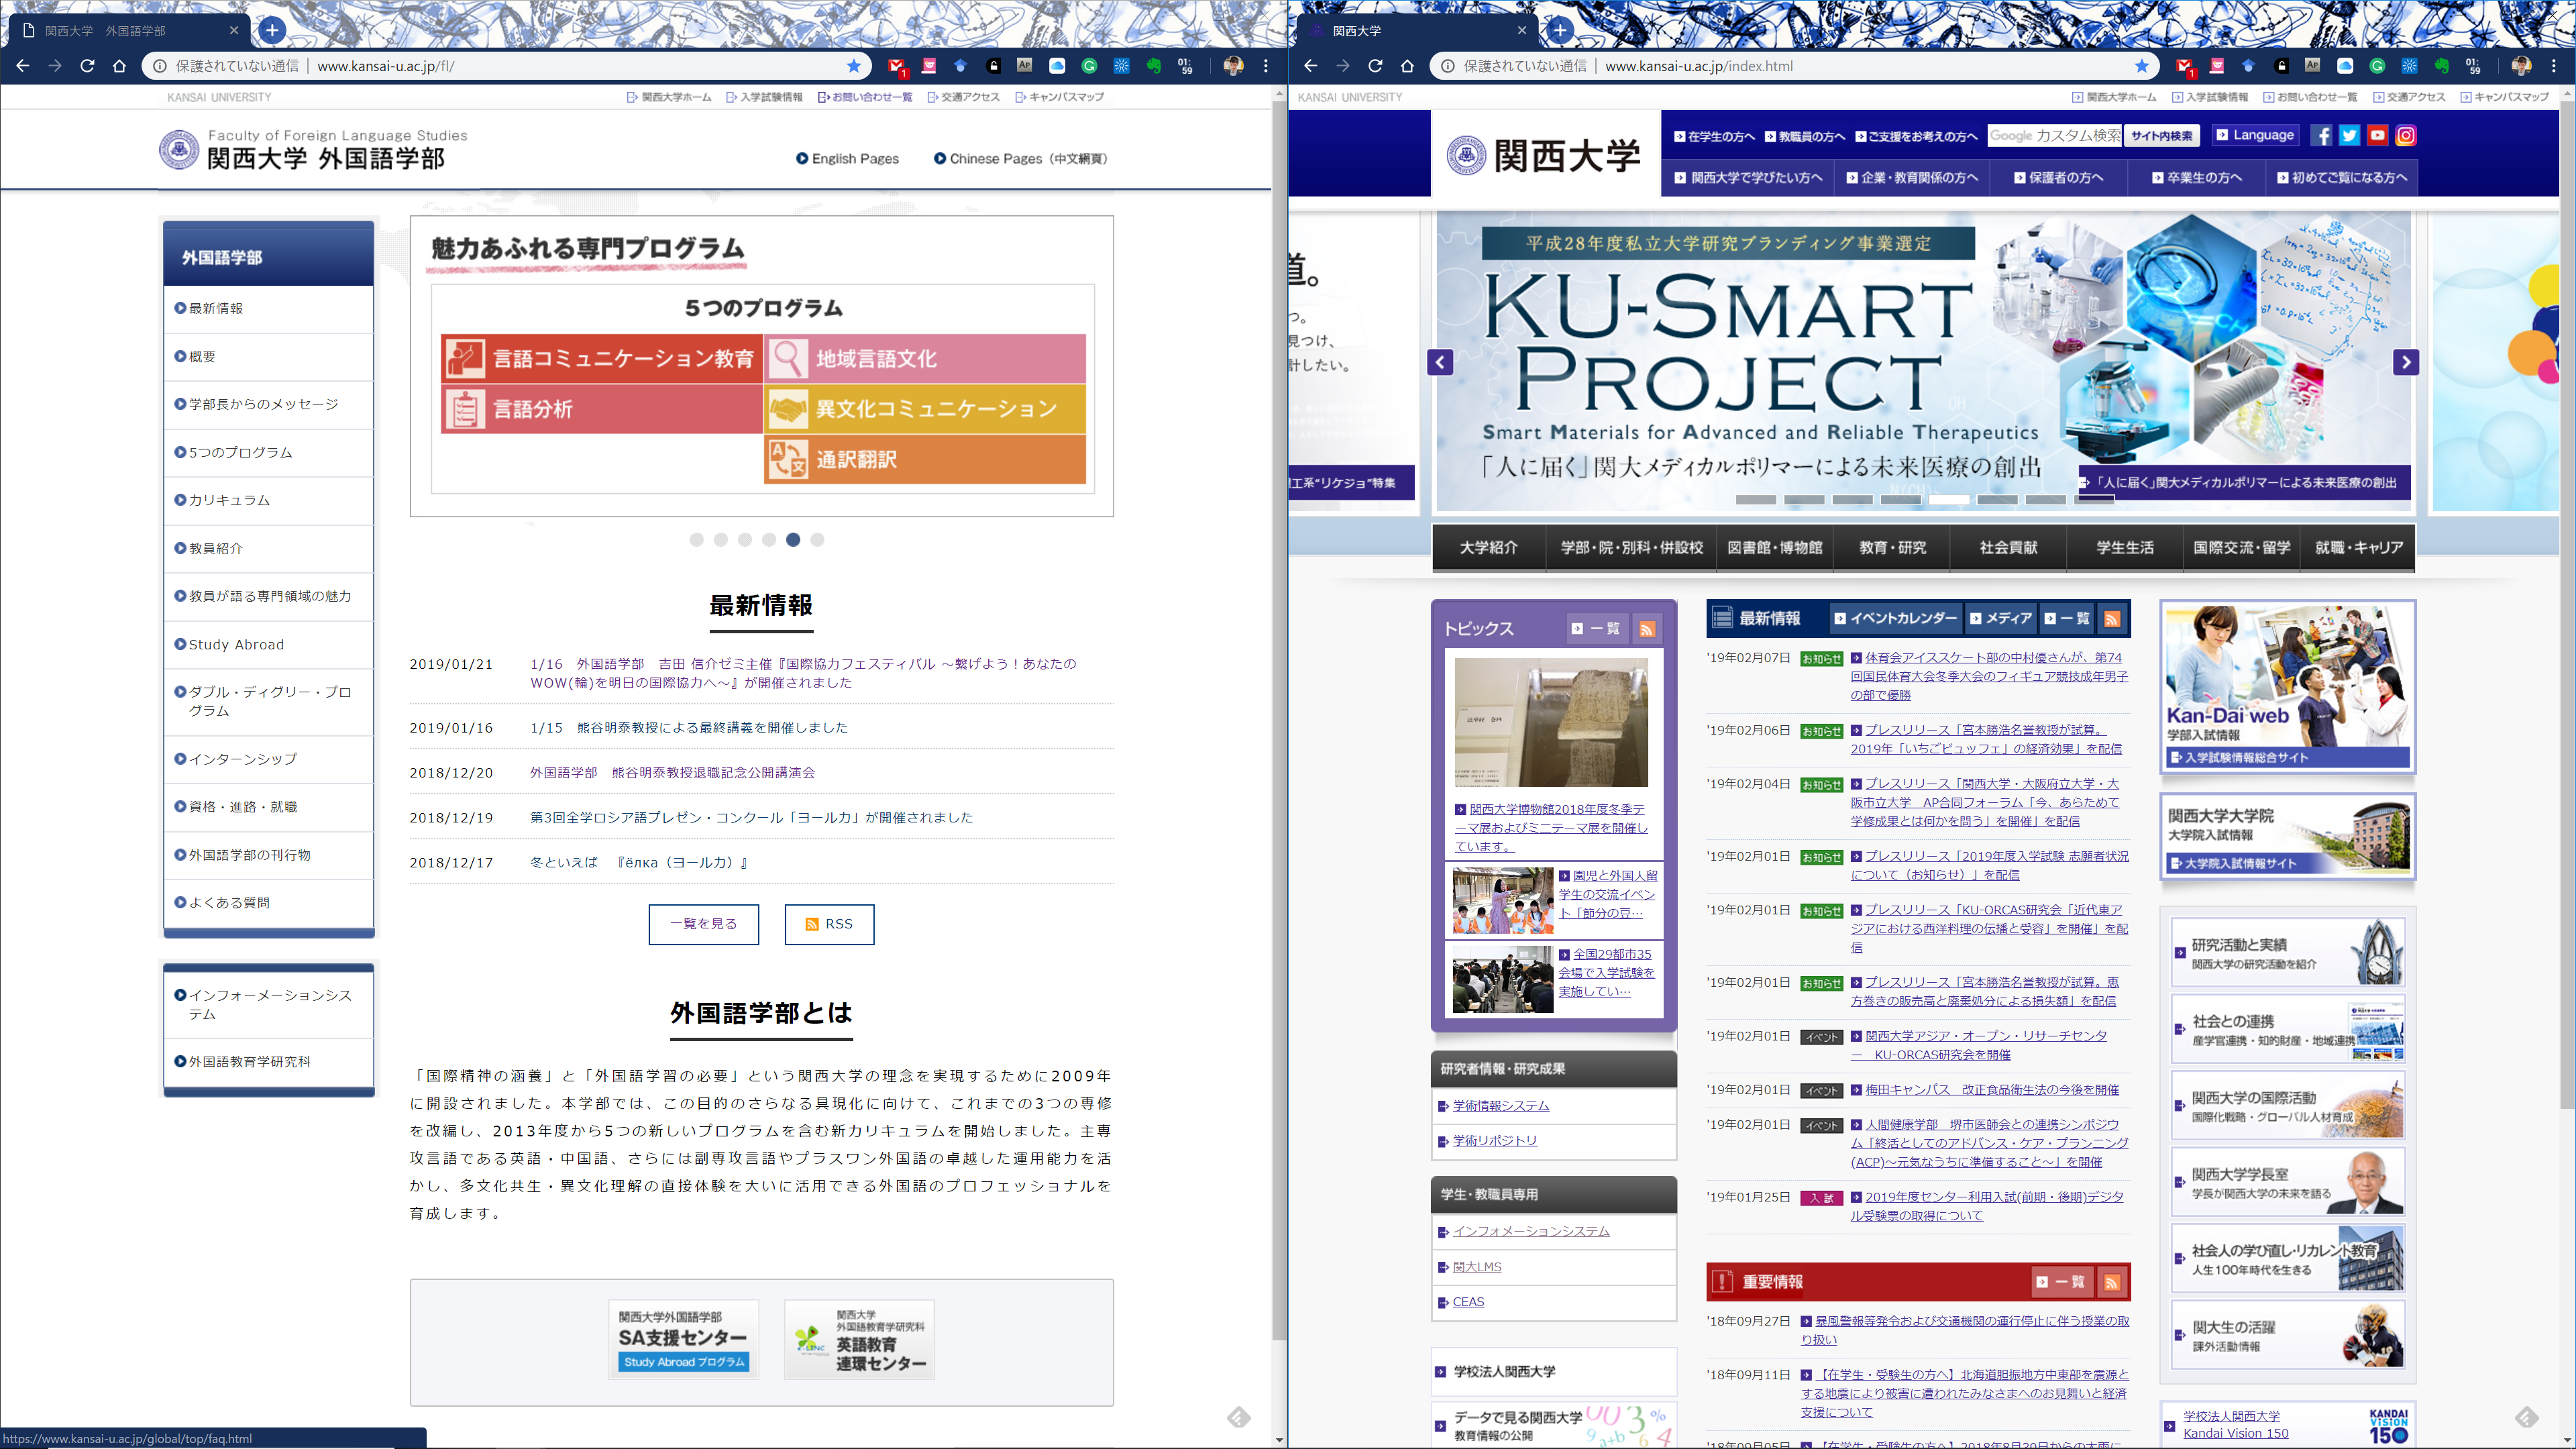2576x1449 pixels.
Task: Click the Instagram icon
Action: tap(2406, 136)
